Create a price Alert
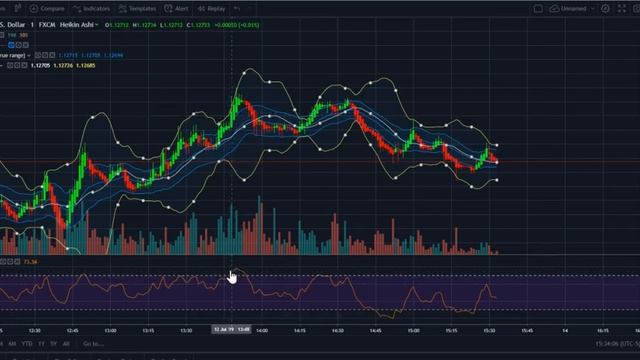The height and width of the screenshot is (360, 640). coord(176,9)
